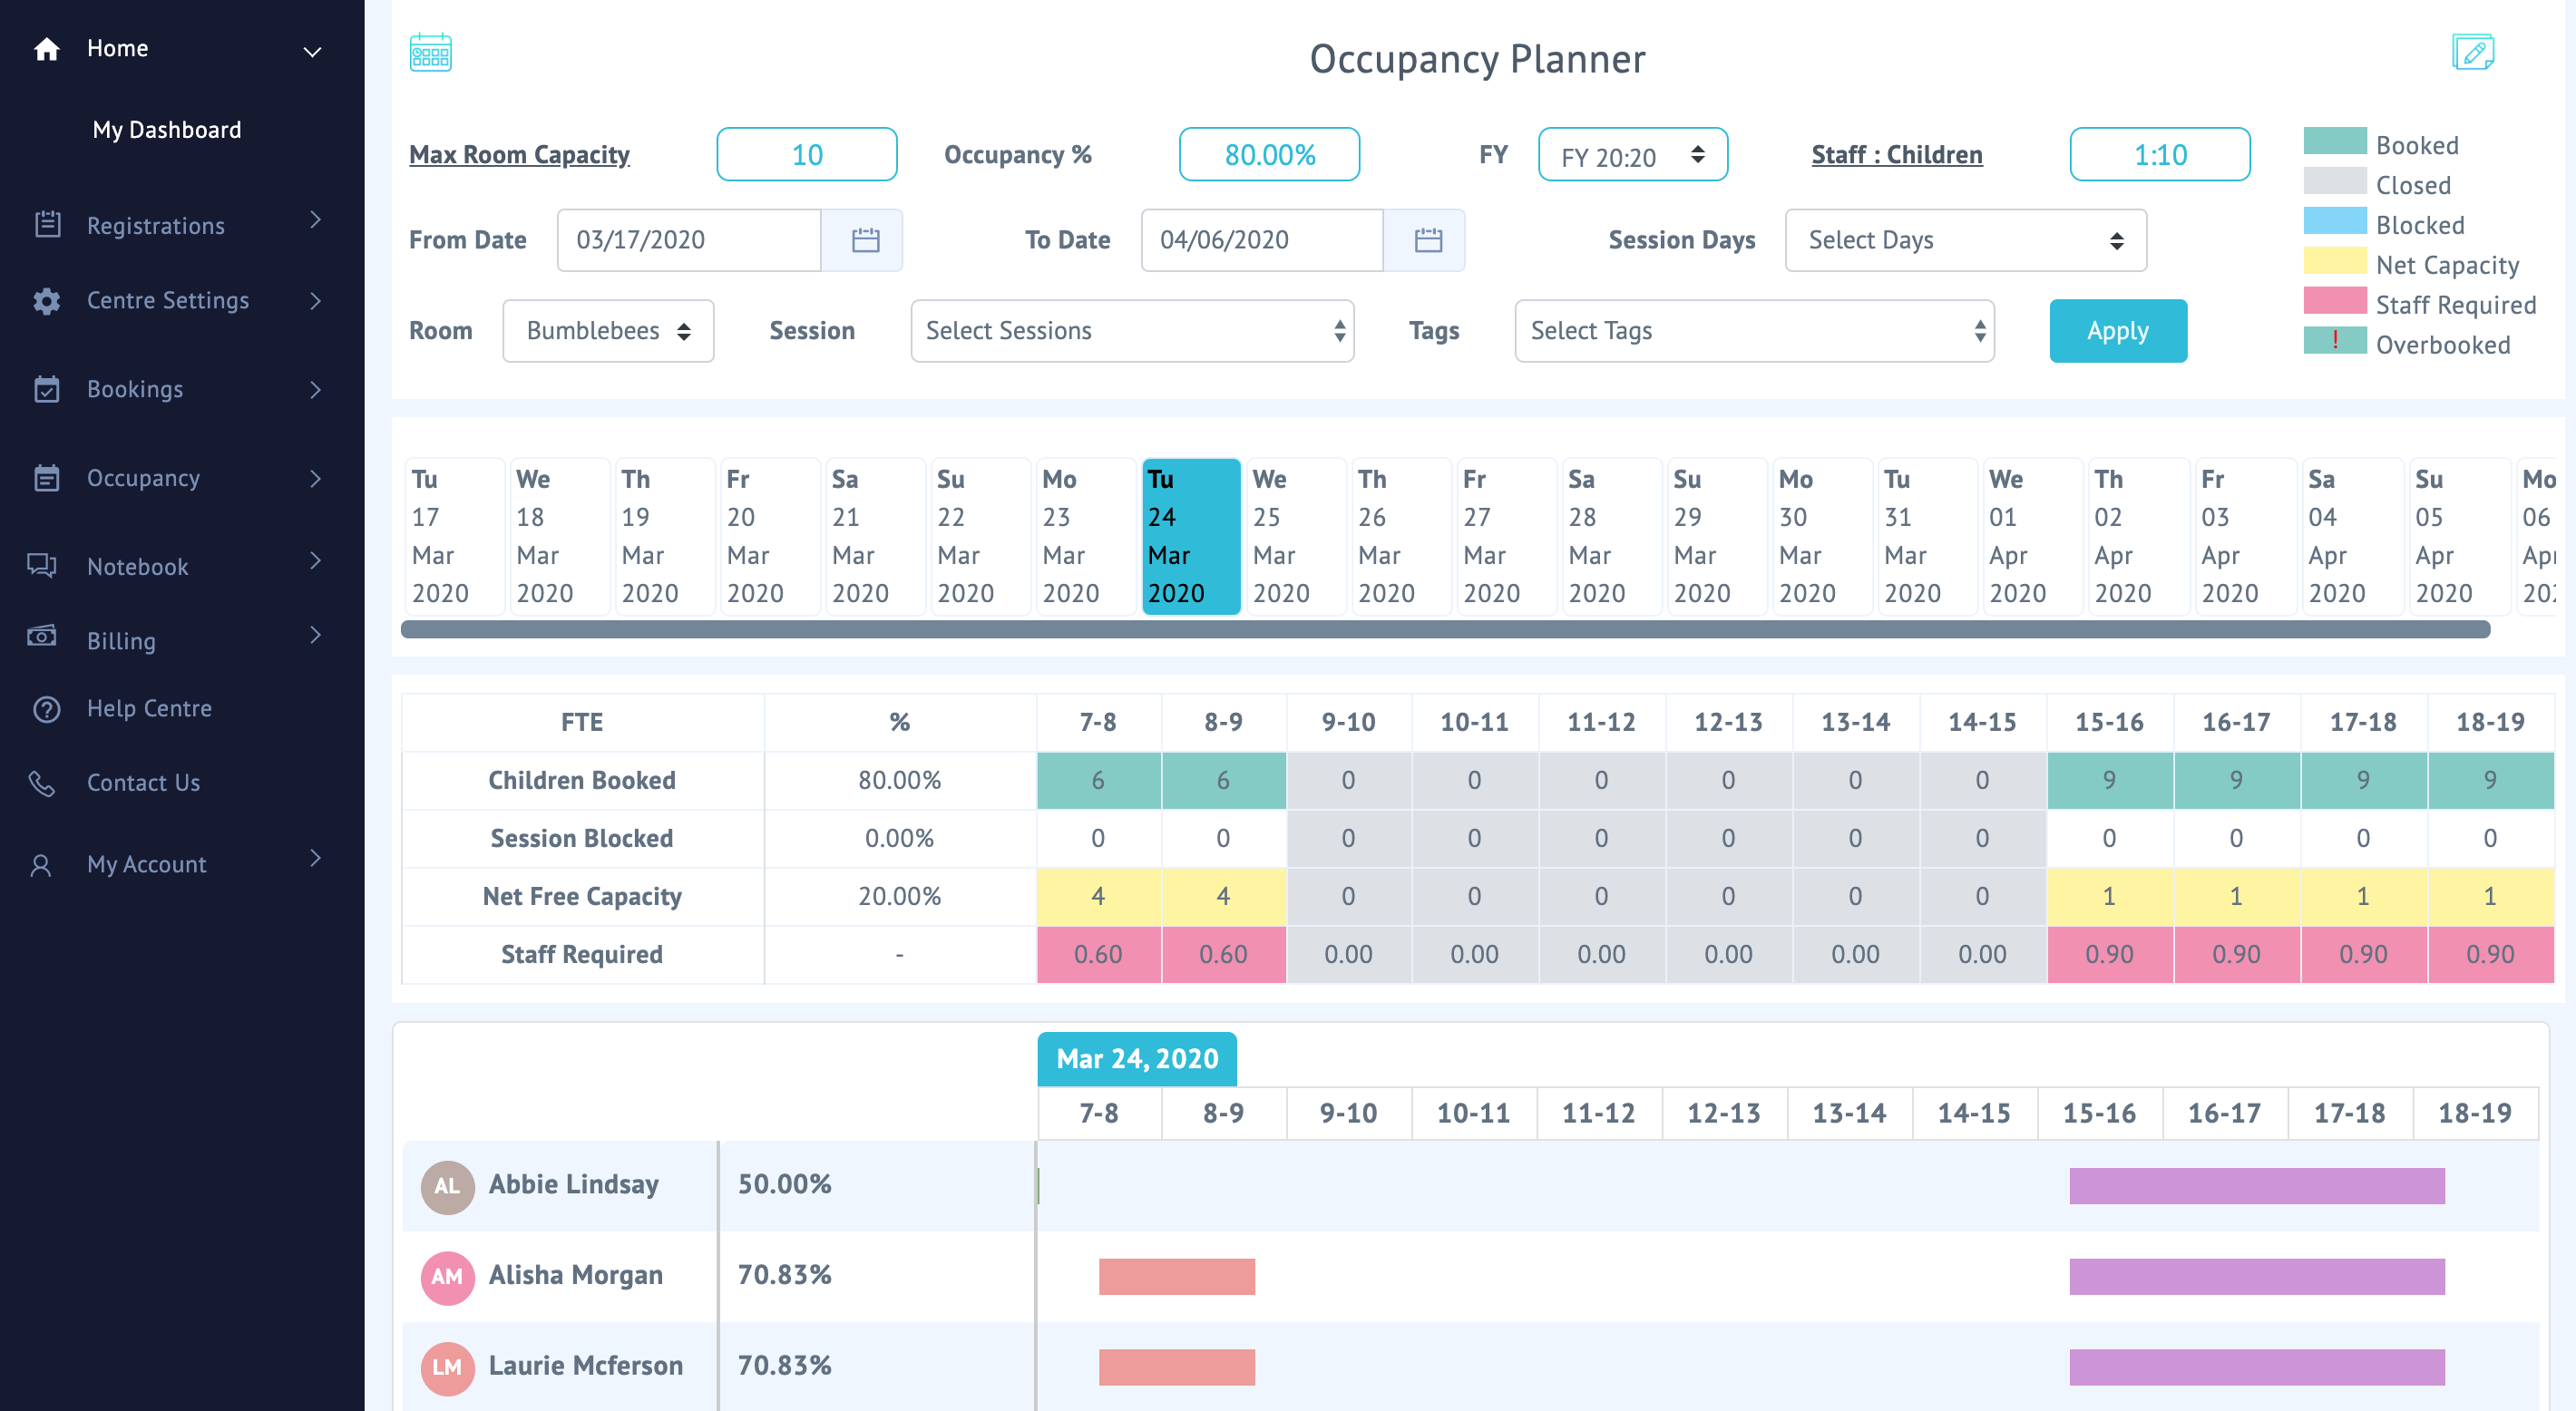The height and width of the screenshot is (1411, 2576).
Task: Click the My Account person icon
Action: click(41, 865)
